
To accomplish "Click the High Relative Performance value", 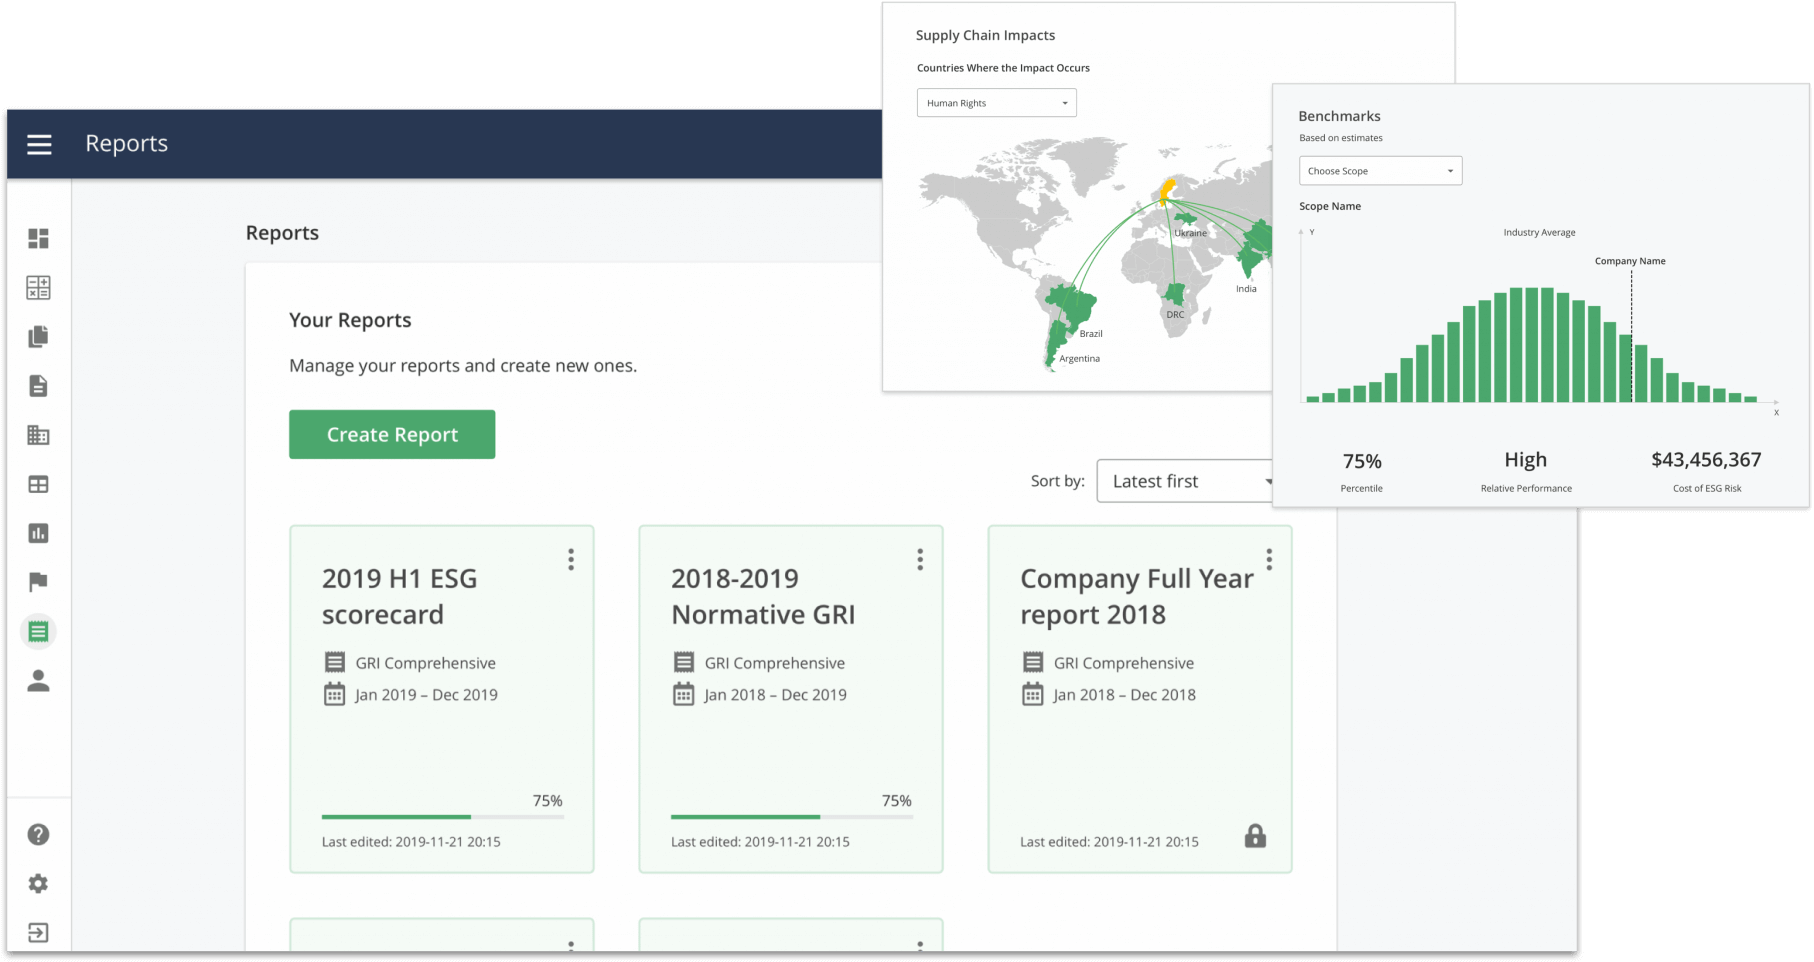I will point(1526,460).
